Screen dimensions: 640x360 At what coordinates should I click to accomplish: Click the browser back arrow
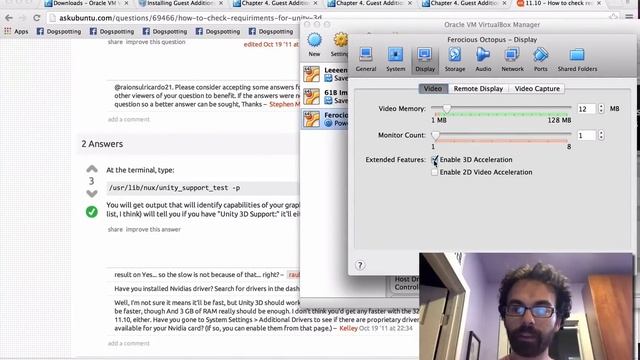[9, 18]
